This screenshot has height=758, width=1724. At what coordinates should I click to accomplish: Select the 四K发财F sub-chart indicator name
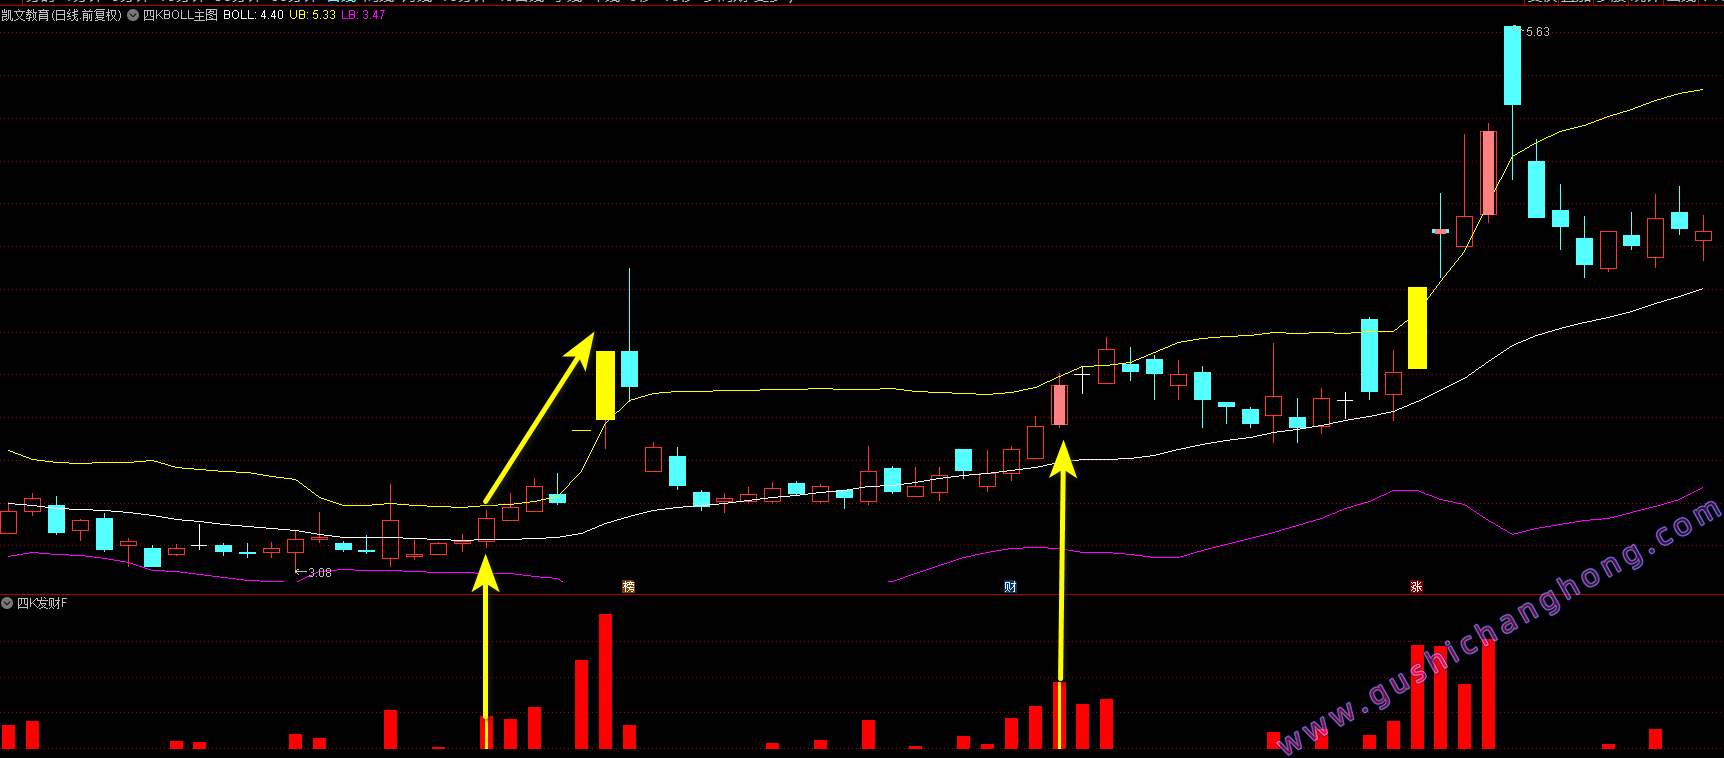point(42,603)
